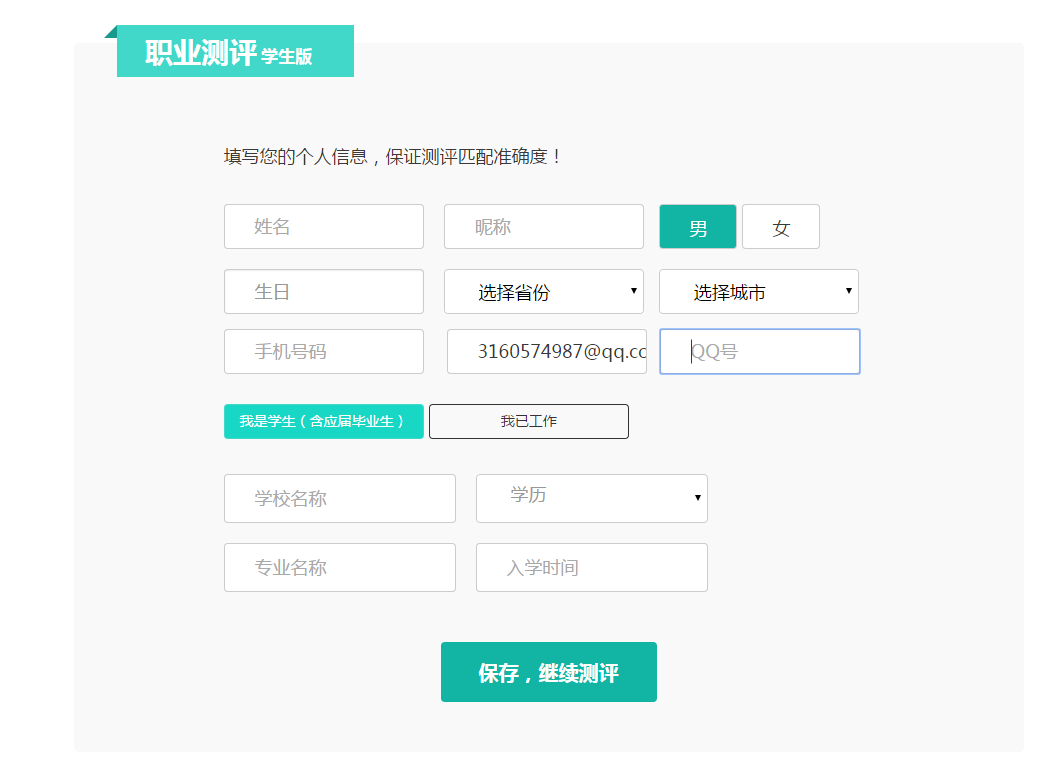Click the 入学时间 enrollment date field
This screenshot has width=1044, height=765.
tap(591, 568)
